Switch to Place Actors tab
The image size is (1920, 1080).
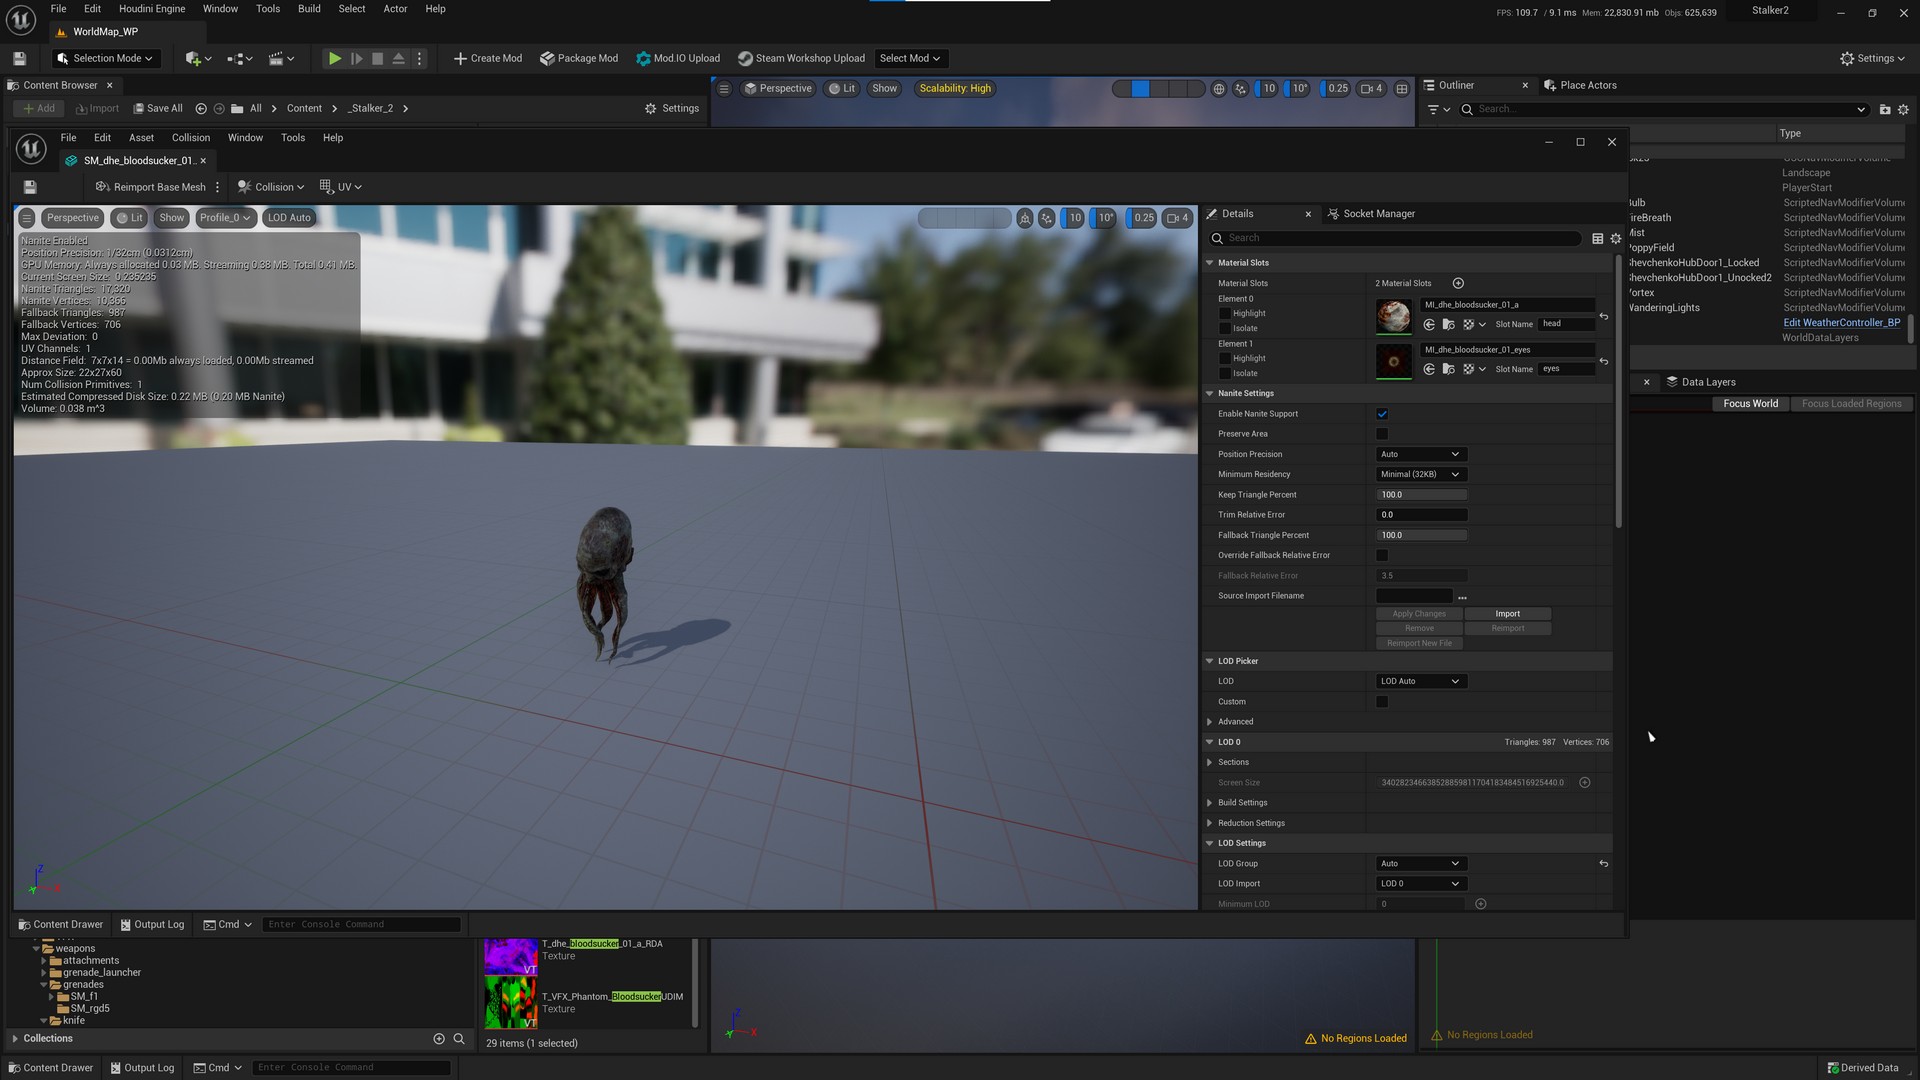(x=1581, y=86)
